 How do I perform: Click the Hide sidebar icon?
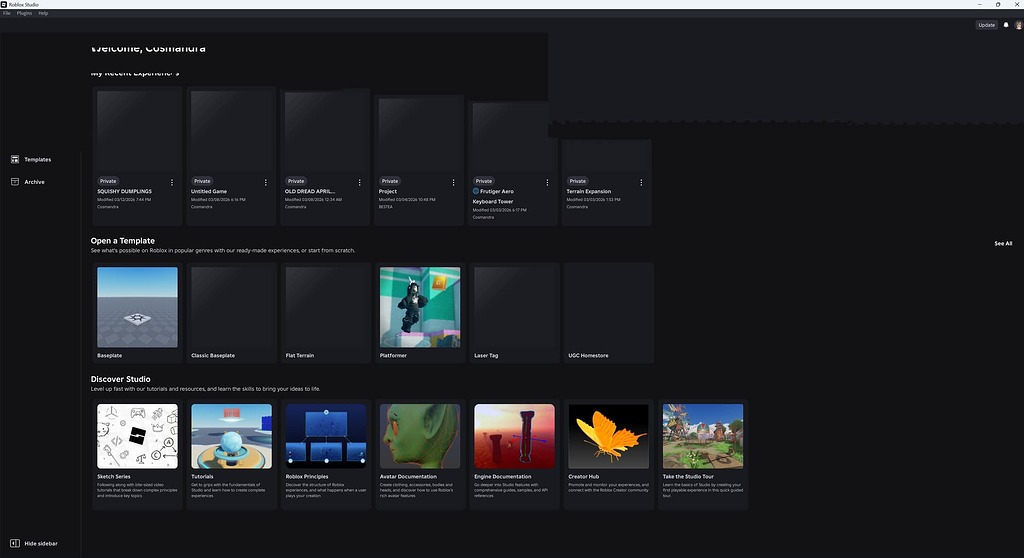(15, 544)
